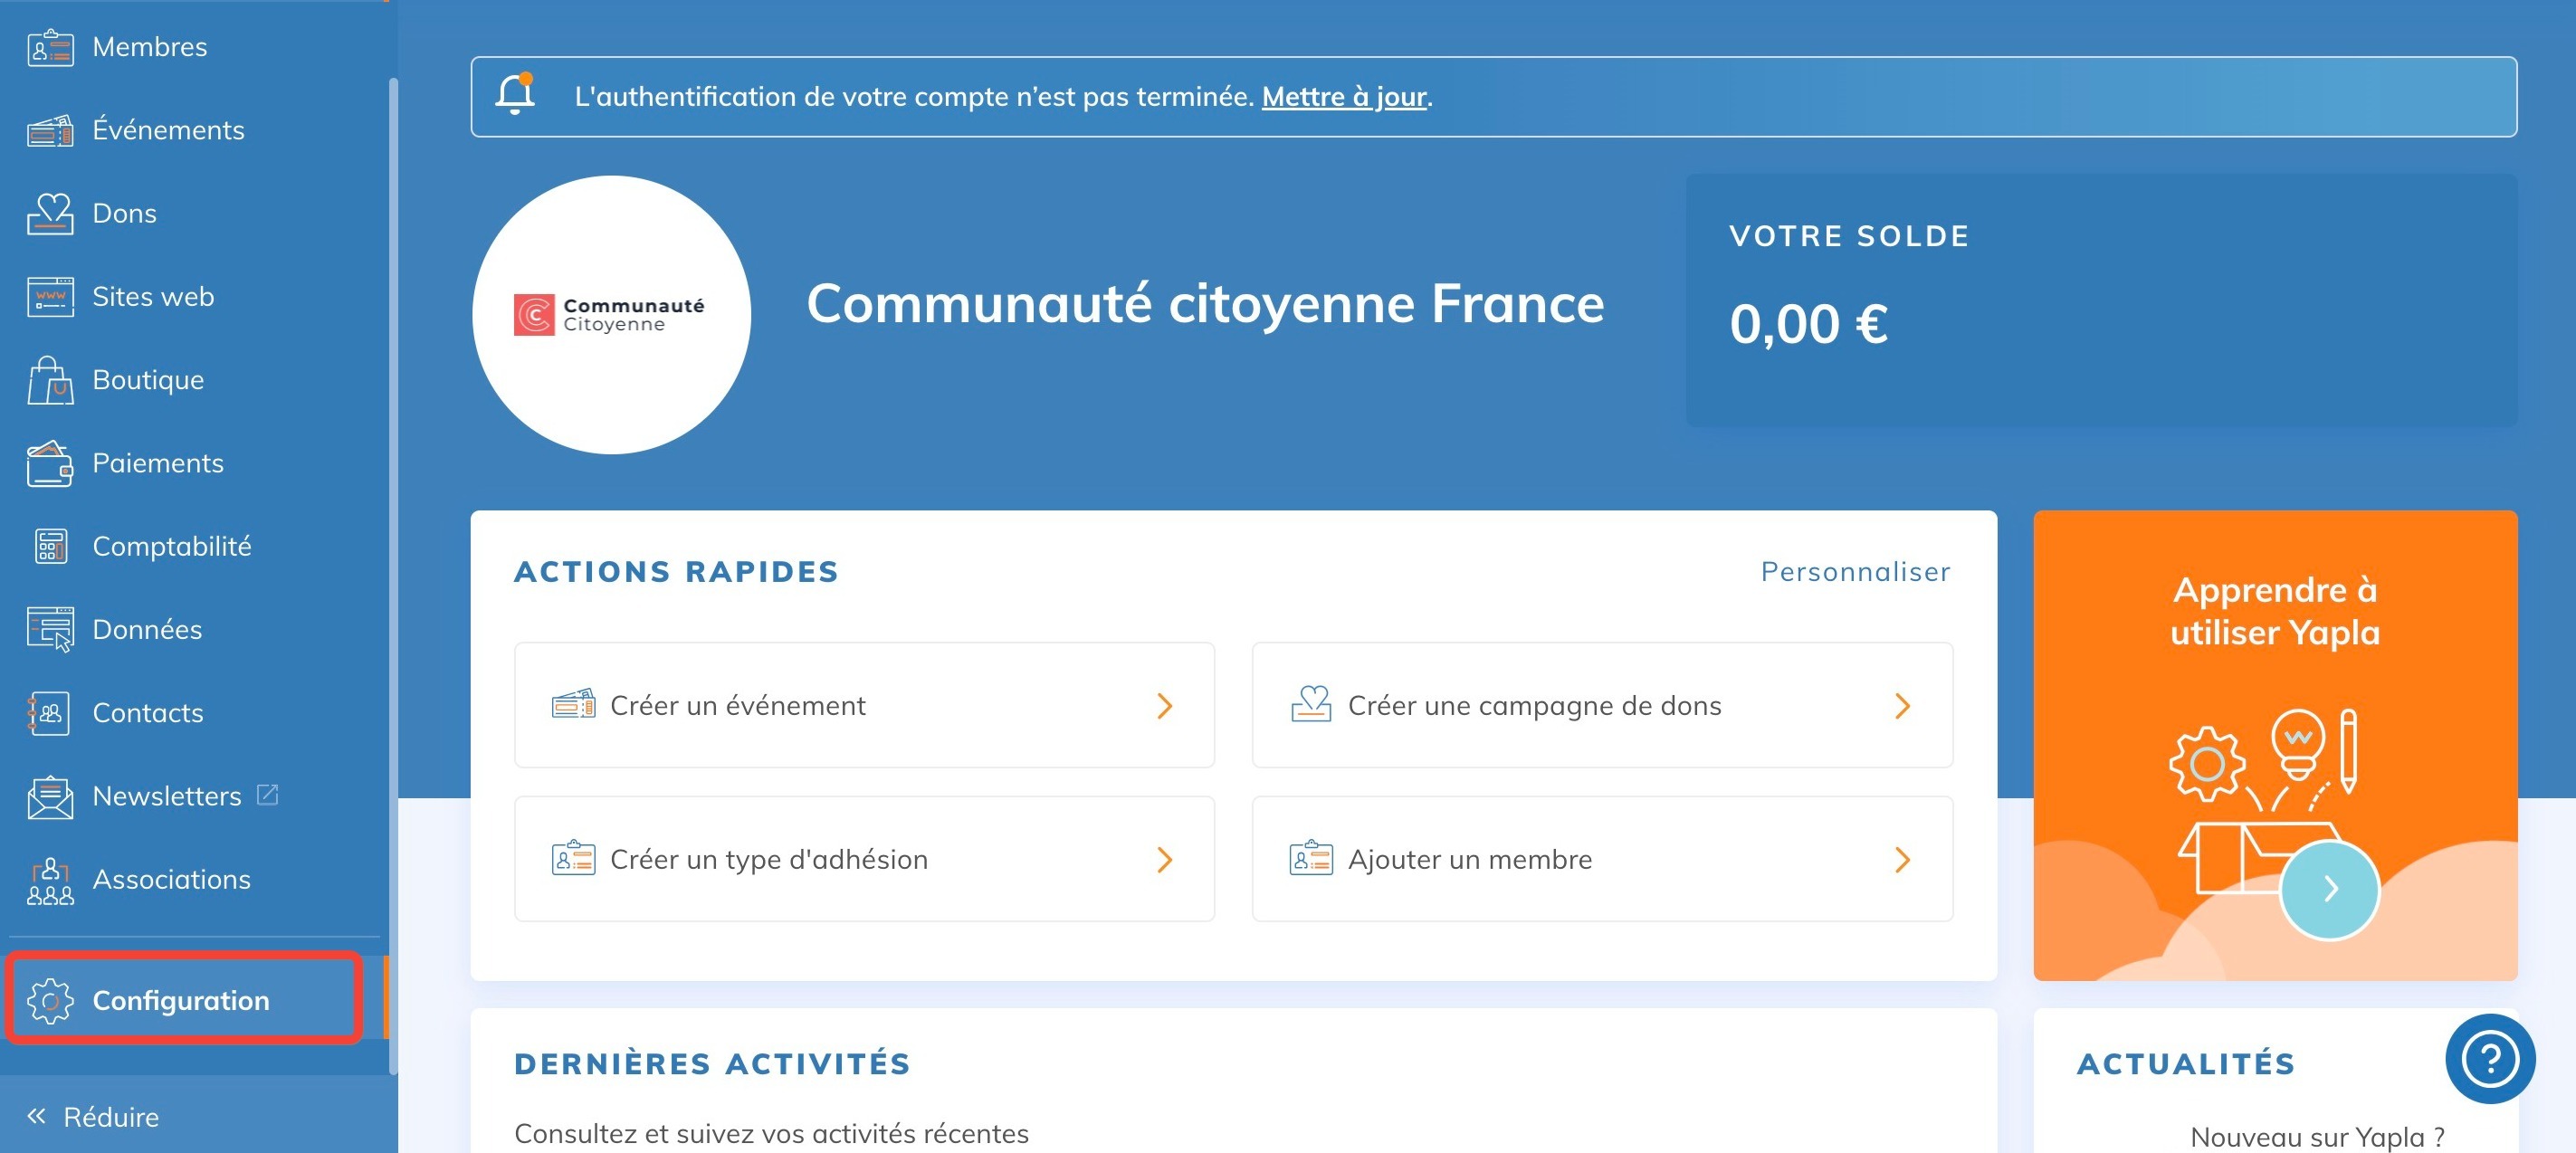This screenshot has width=2576, height=1153.
Task: Click the Comptabilité calculator icon
Action: (x=50, y=546)
